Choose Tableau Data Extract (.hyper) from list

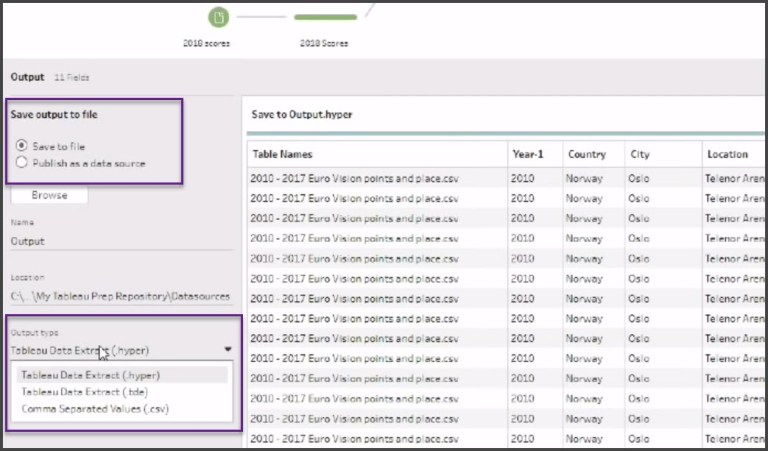point(122,375)
